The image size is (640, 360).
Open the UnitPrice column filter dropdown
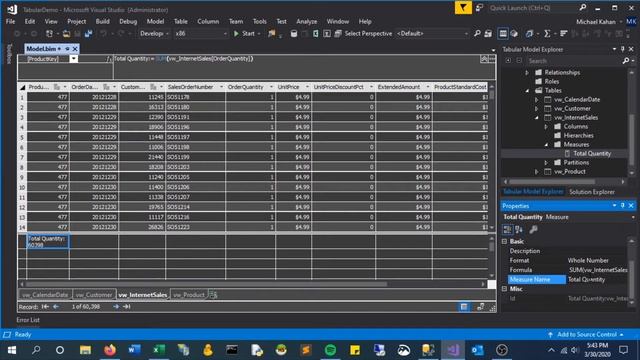pos(307,87)
